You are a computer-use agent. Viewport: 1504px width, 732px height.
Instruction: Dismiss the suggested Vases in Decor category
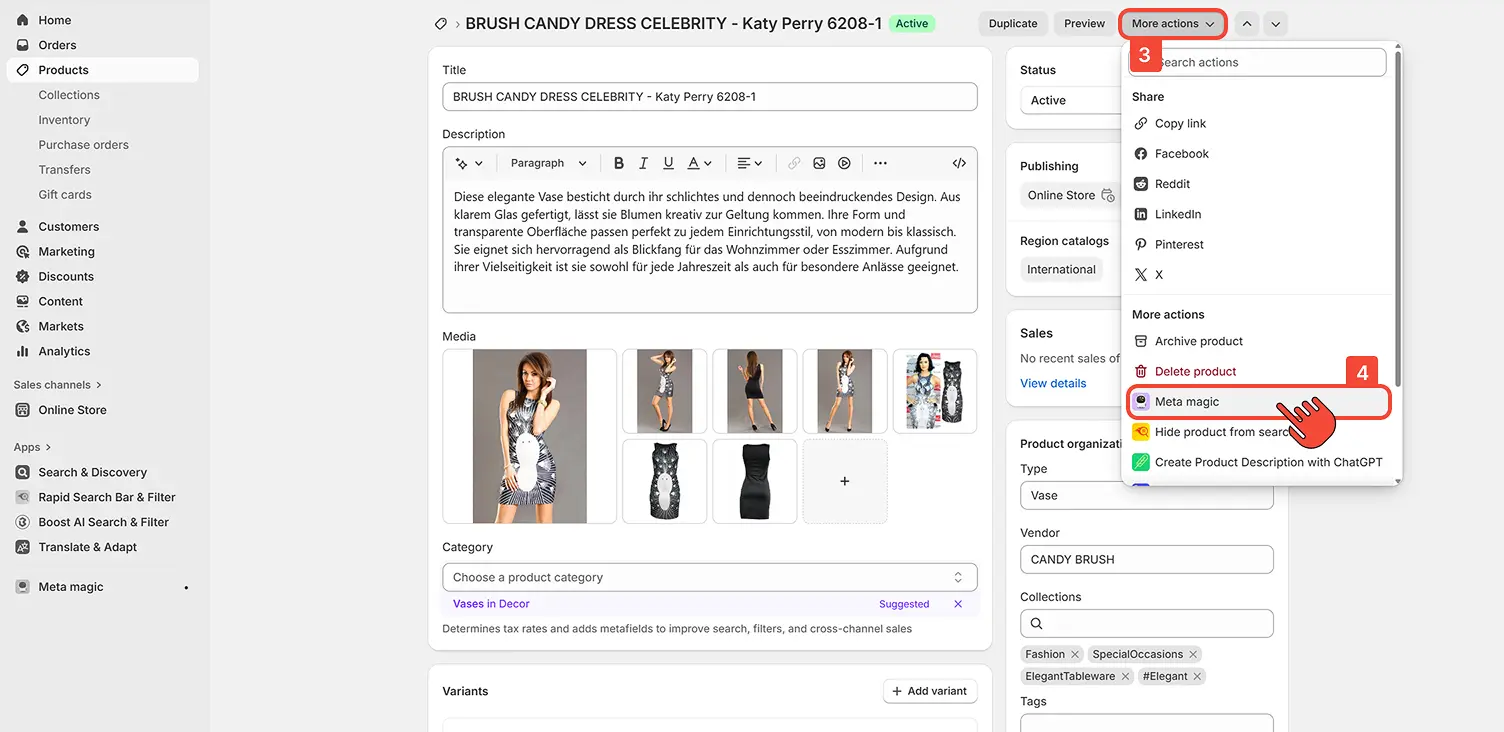tap(958, 604)
